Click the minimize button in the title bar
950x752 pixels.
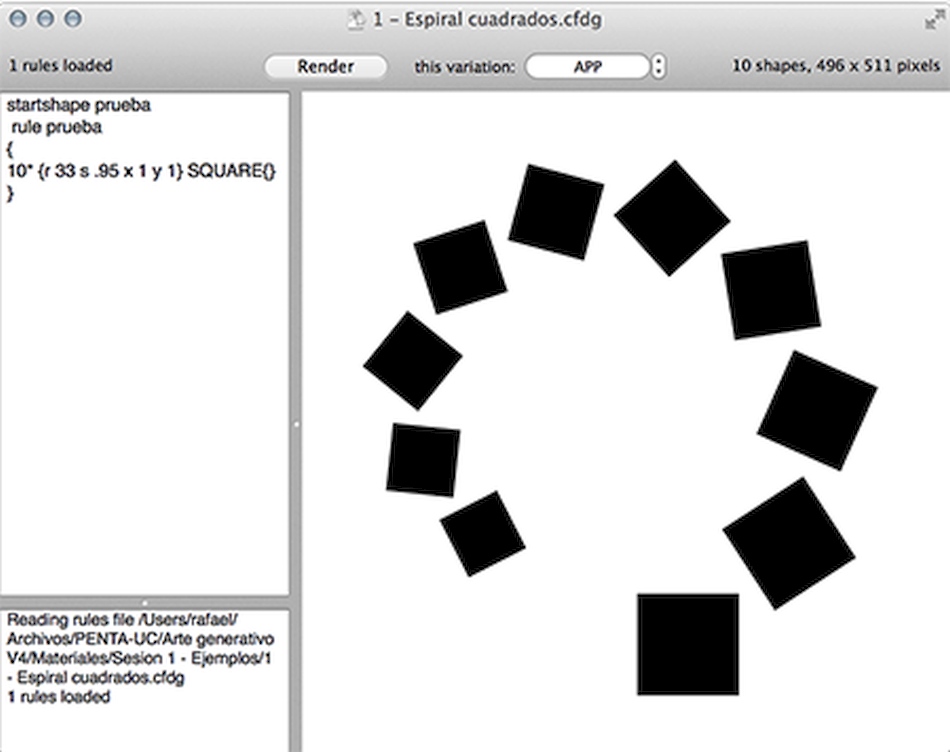coord(45,19)
